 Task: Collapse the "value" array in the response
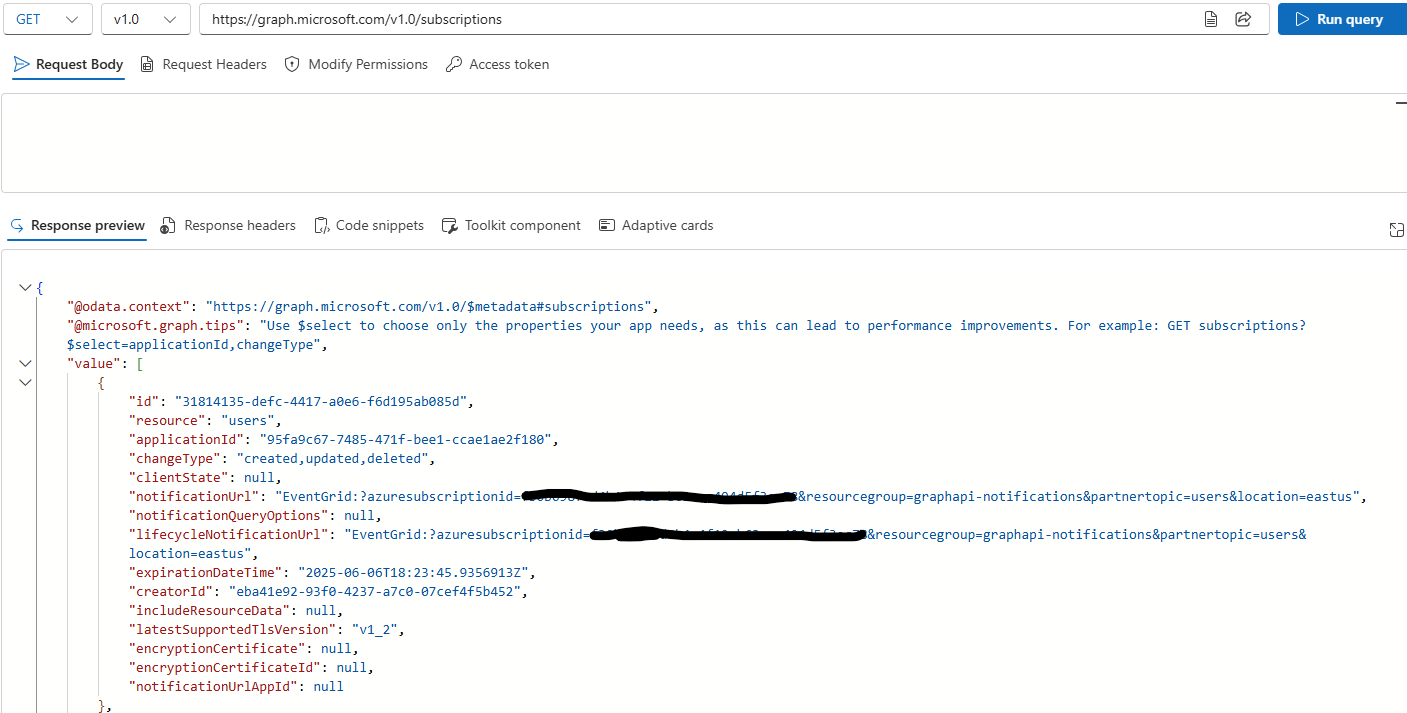coord(25,363)
